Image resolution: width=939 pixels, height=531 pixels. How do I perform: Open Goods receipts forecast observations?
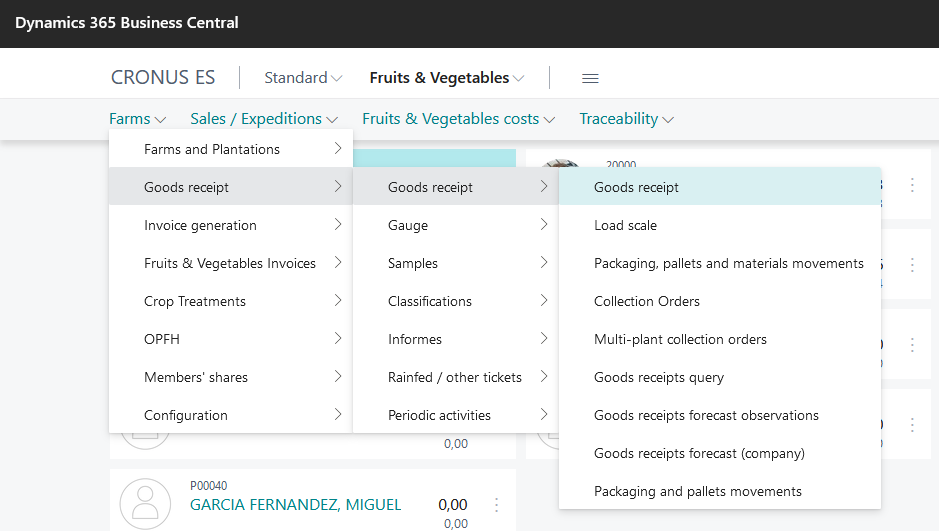point(720,415)
